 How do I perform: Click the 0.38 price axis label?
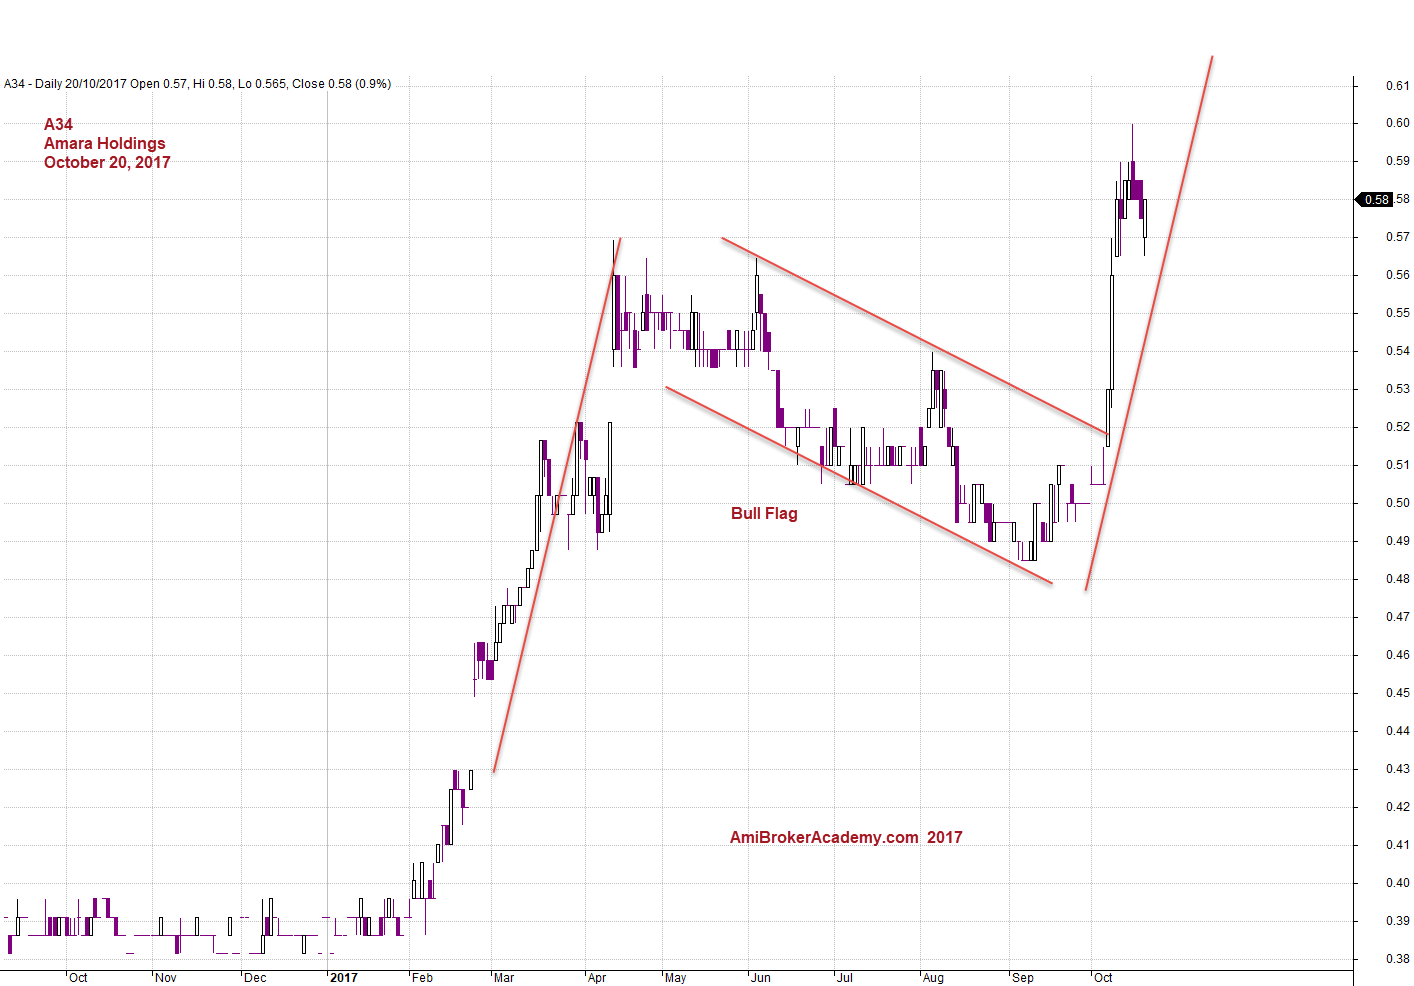pos(1398,959)
